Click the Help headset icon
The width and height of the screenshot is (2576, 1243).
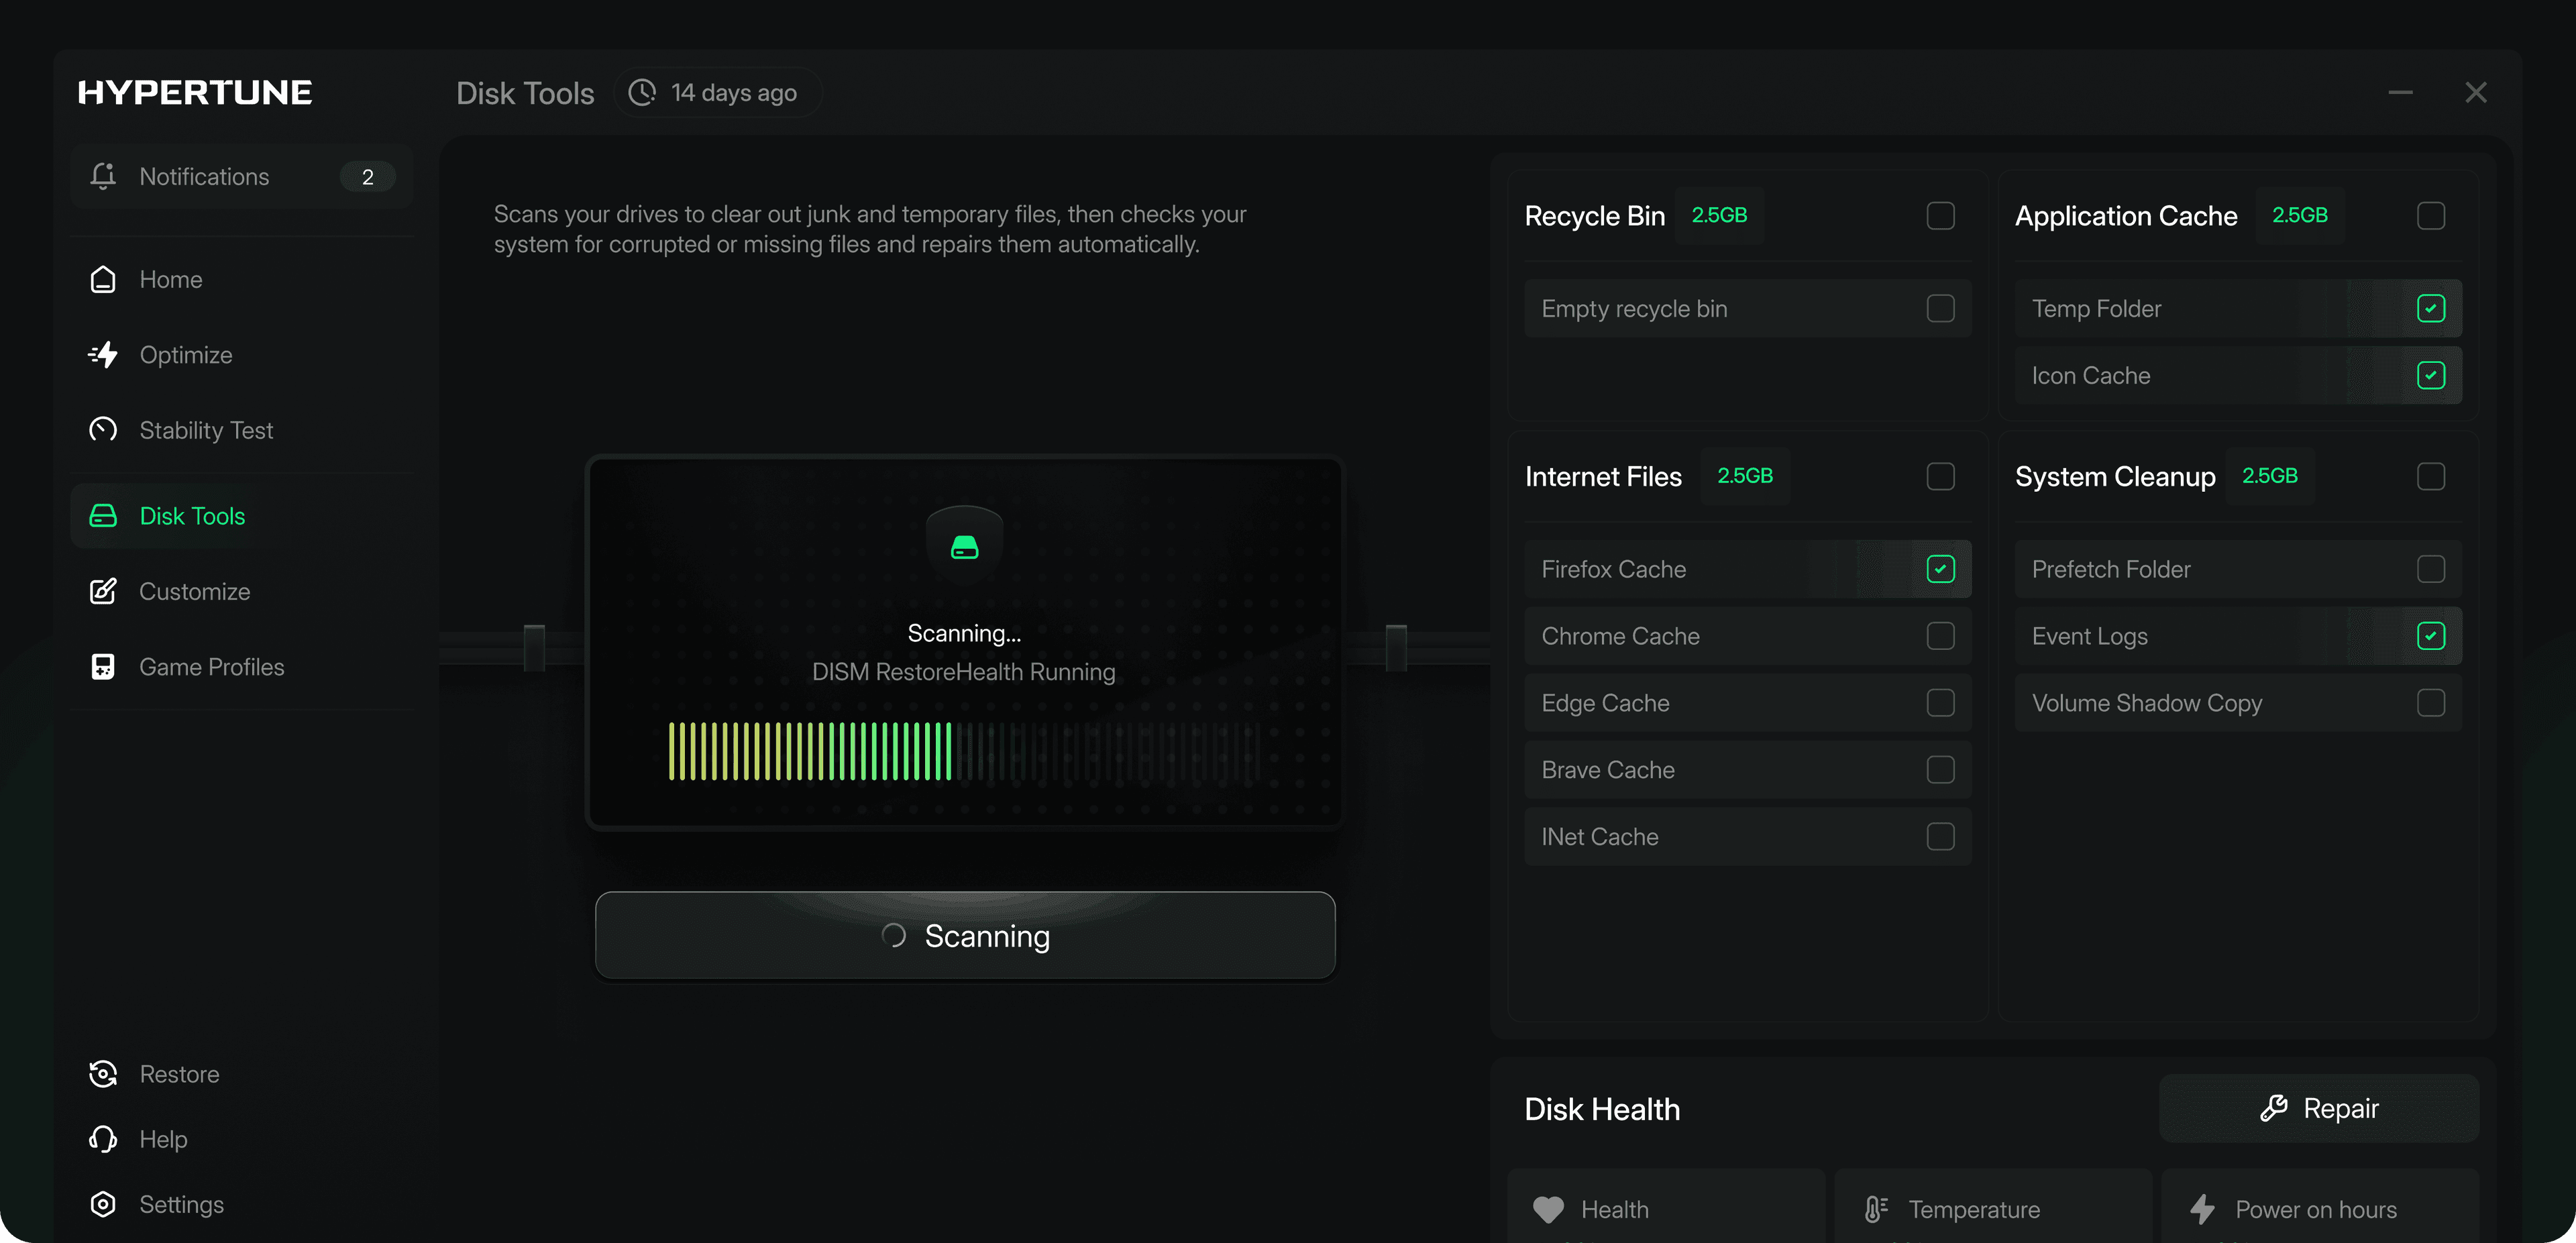click(103, 1139)
